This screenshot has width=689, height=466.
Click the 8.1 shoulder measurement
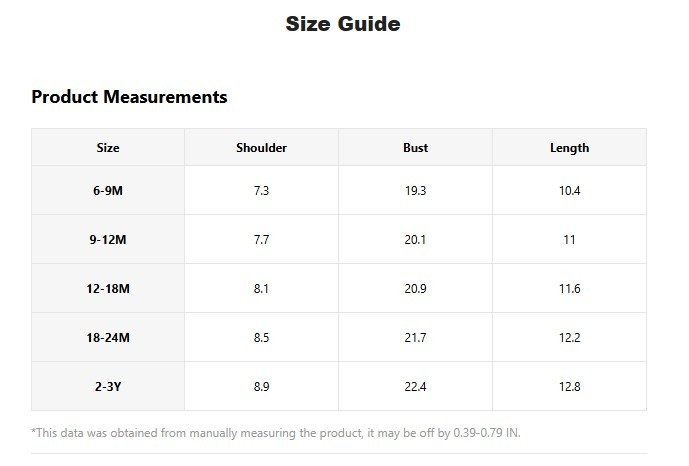[261, 289]
